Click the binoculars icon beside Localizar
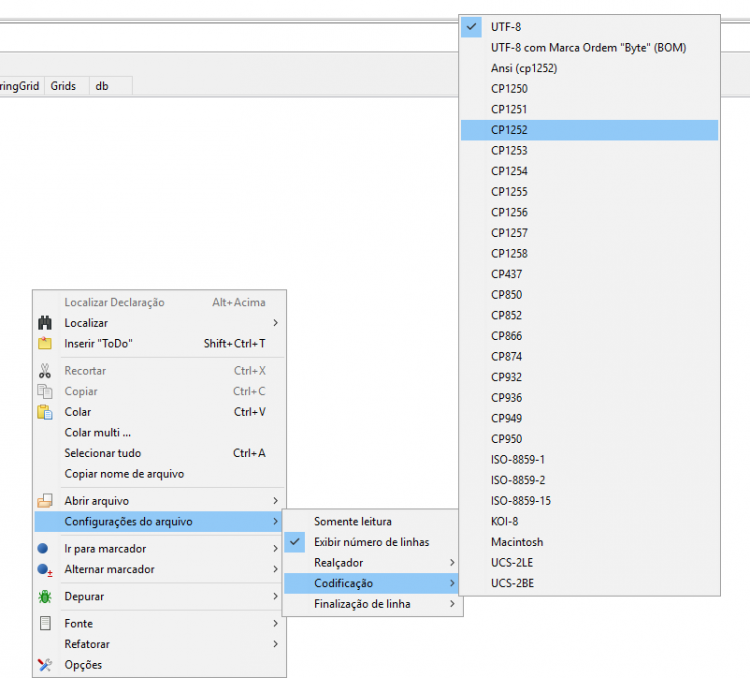 click(x=45, y=323)
